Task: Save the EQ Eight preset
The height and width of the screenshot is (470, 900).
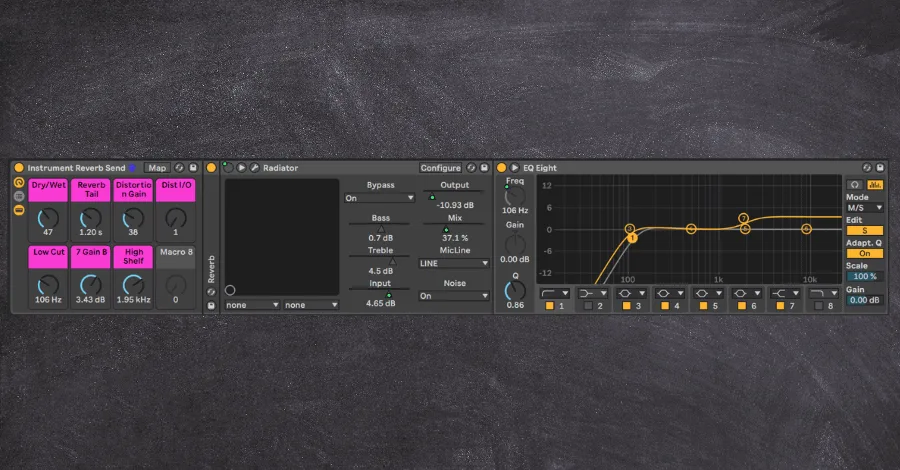Action: click(x=880, y=168)
